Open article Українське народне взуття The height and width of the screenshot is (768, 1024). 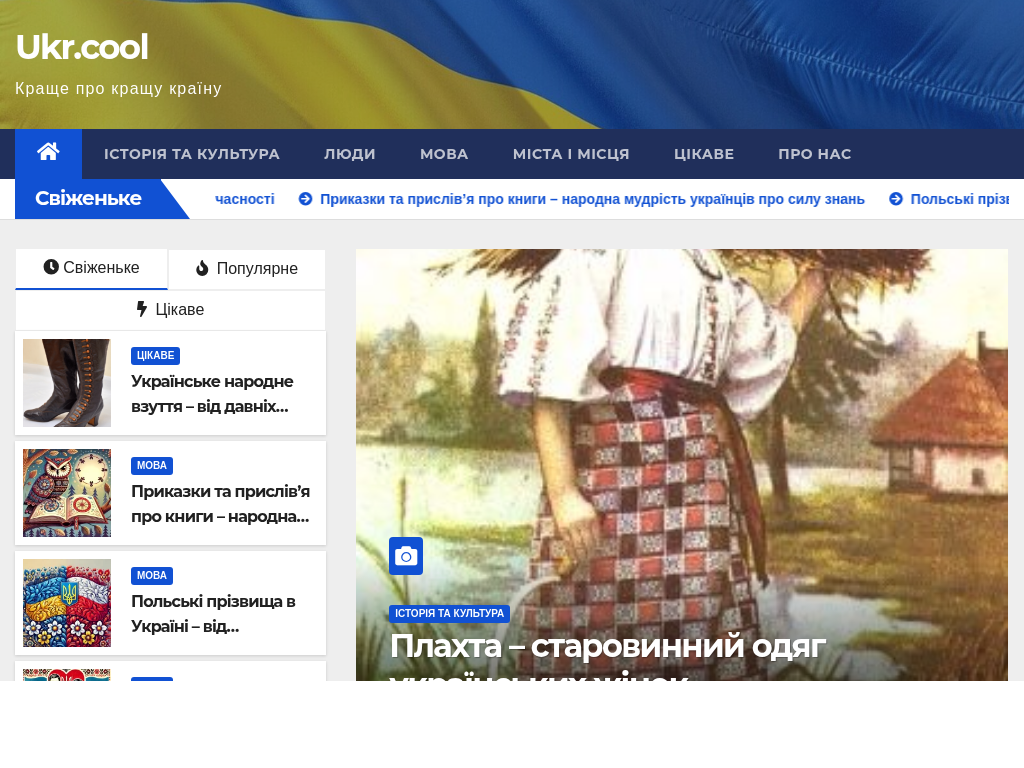pyautogui.click(x=212, y=394)
